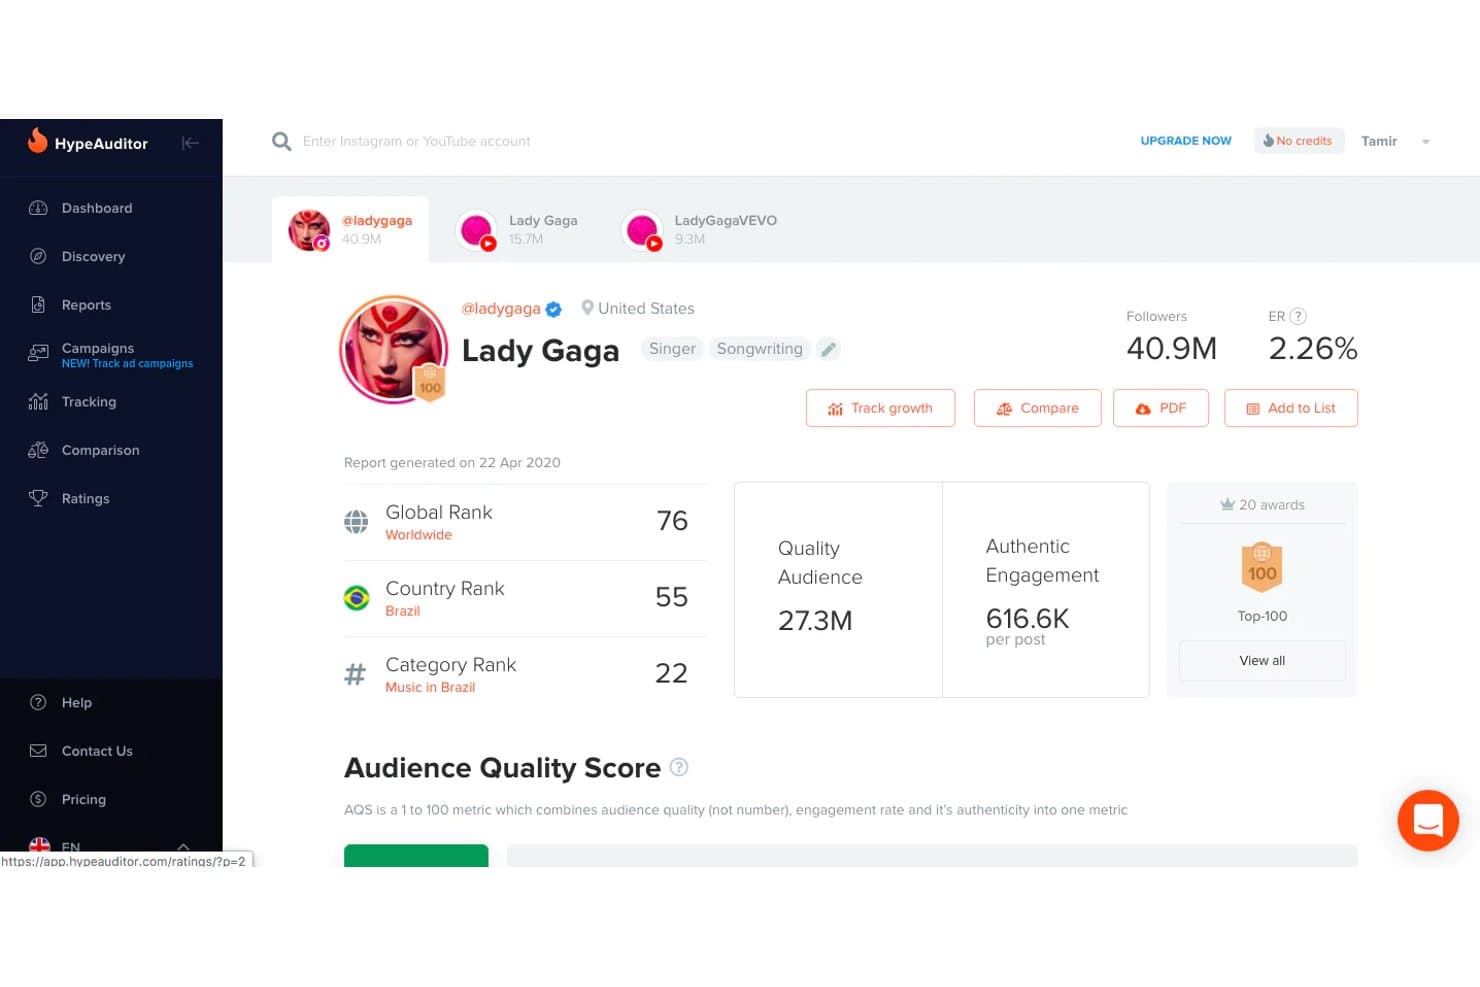Click the Add to List button
Screen dimensions: 1480x987
pyautogui.click(x=1291, y=408)
